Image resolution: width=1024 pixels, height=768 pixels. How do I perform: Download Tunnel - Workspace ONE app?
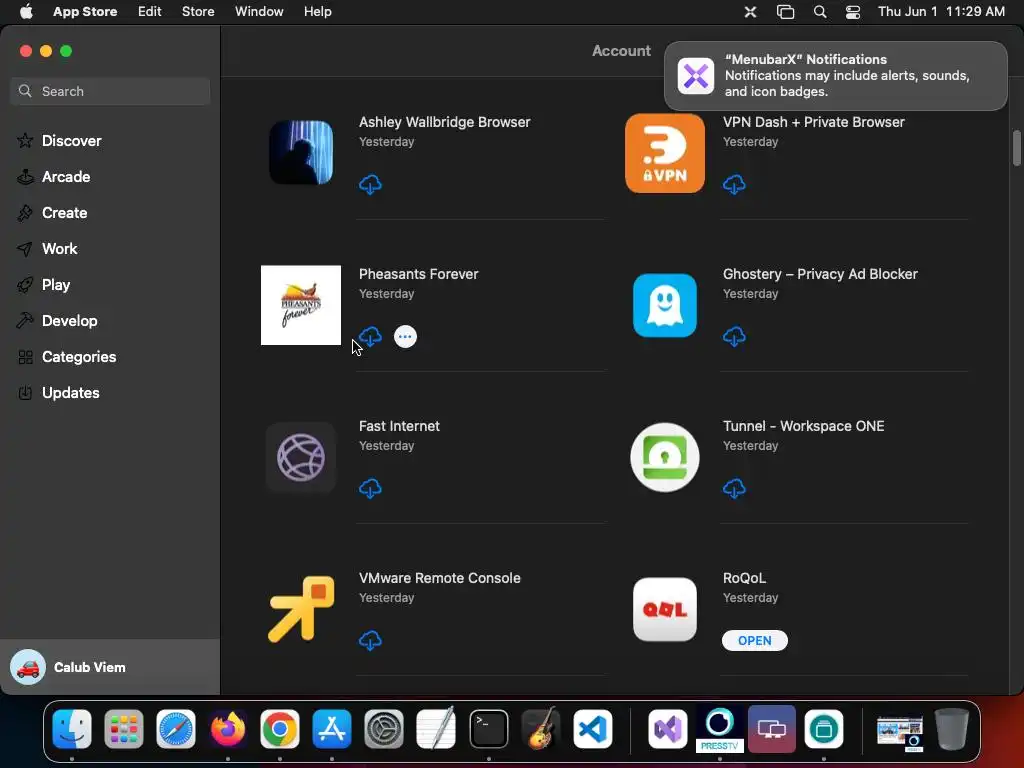point(734,488)
